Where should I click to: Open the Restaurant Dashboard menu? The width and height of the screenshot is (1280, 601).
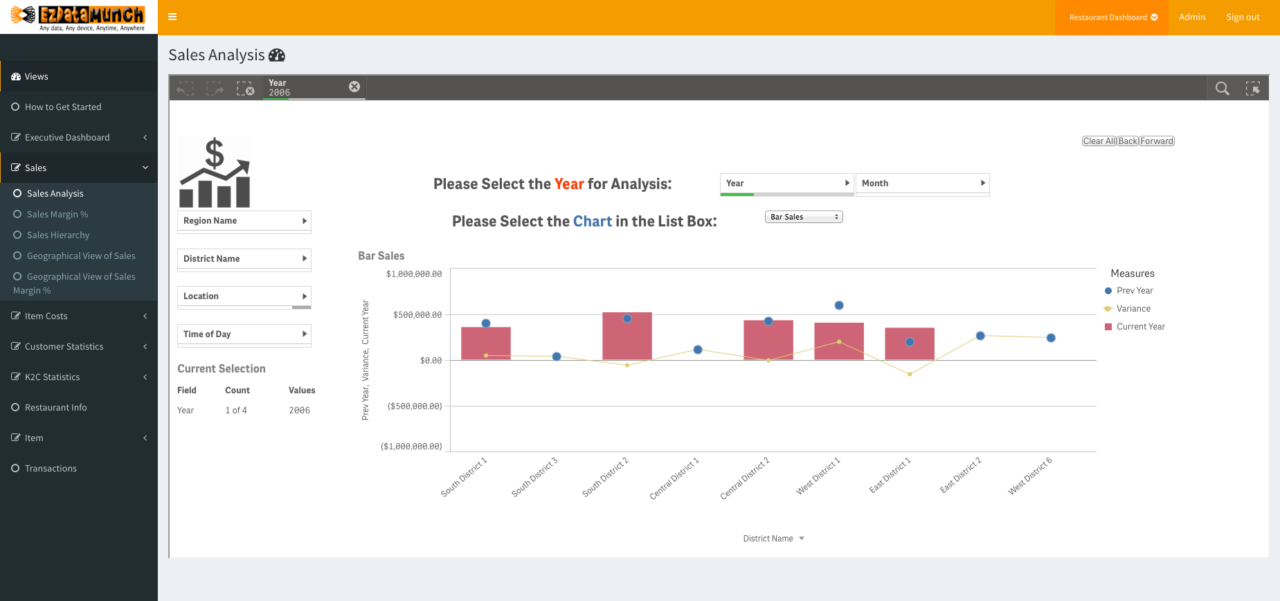[x=1110, y=16]
